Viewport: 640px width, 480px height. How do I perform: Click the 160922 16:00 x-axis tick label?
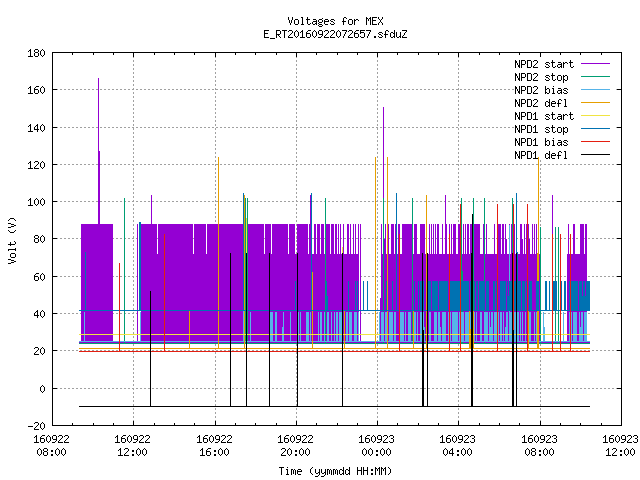(214, 446)
